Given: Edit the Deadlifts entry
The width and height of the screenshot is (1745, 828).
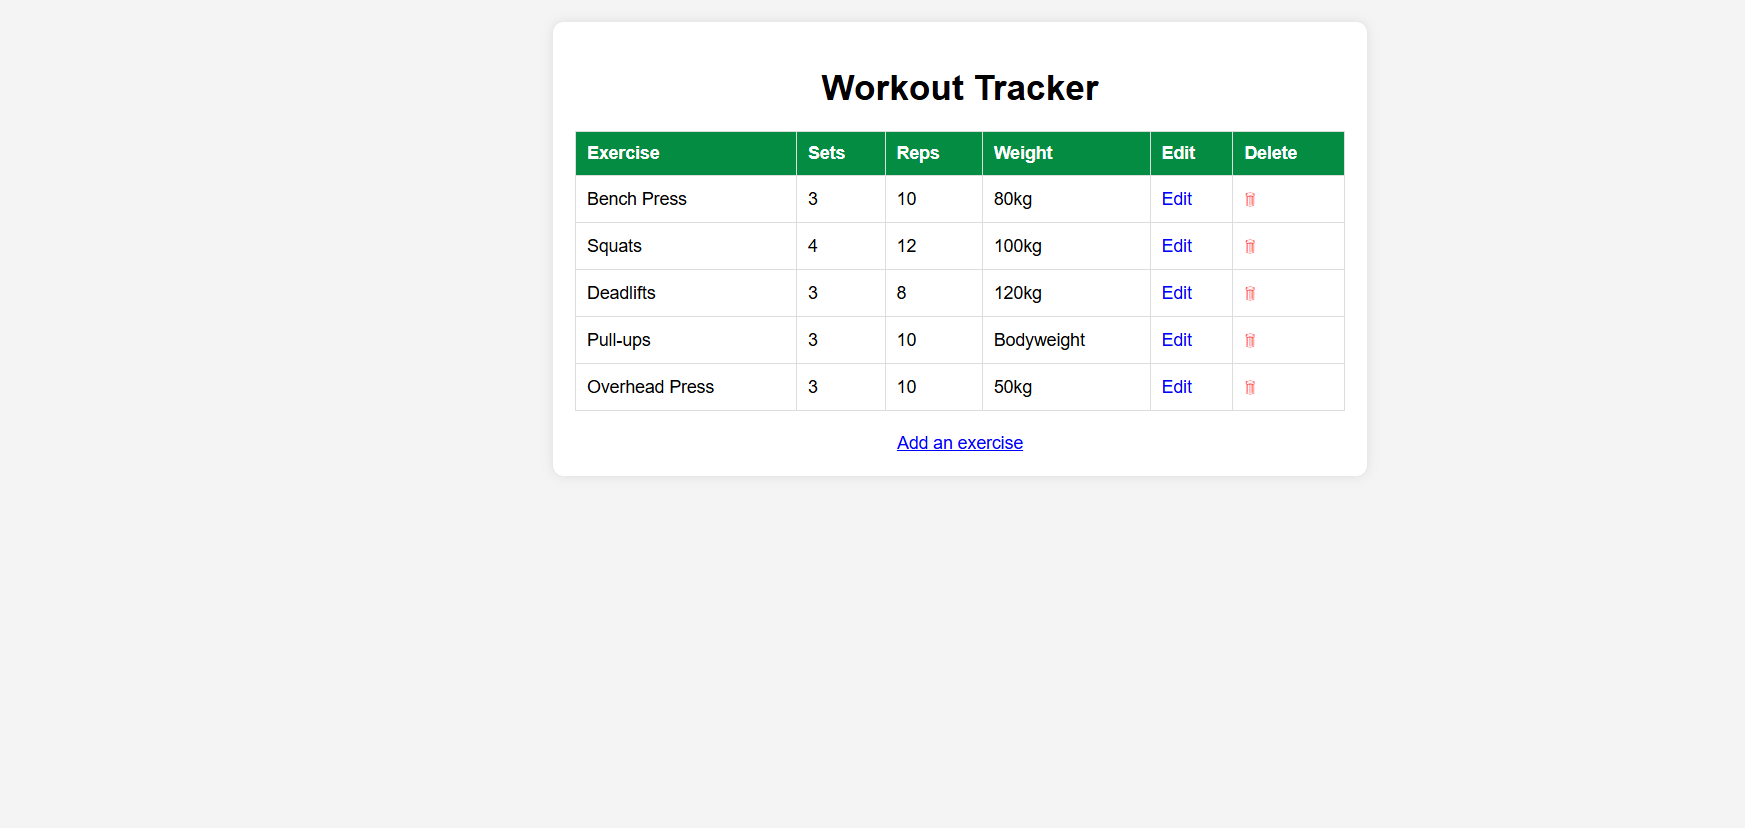Looking at the screenshot, I should coord(1177,293).
